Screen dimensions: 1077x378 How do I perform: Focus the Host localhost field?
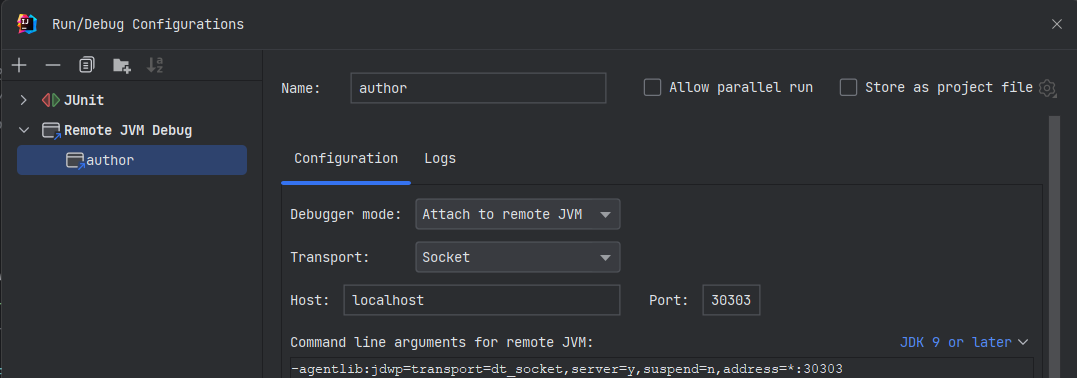tap(481, 300)
